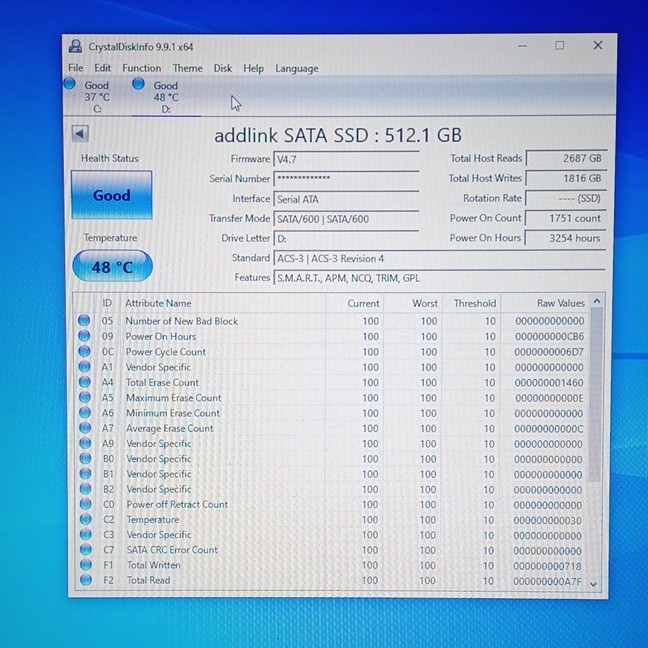Viewport: 648px width, 648px height.
Task: Click the Good health status button
Action: click(x=112, y=195)
